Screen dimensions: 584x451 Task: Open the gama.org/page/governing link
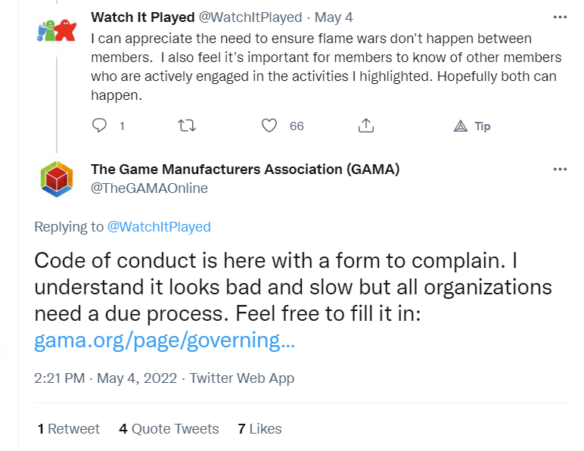pos(164,340)
